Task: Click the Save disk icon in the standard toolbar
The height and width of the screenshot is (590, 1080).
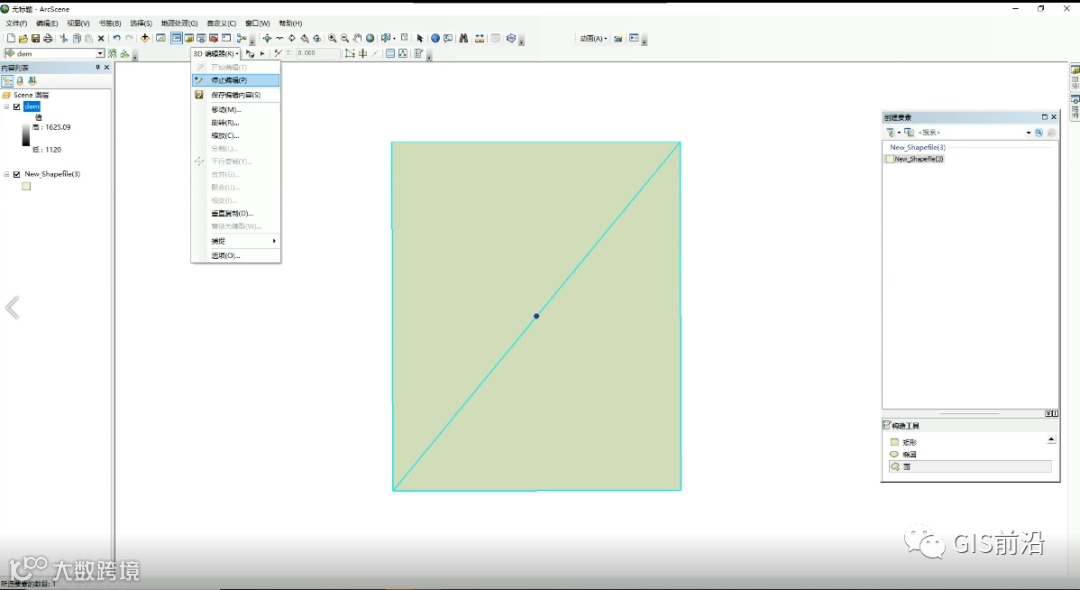Action: click(35, 38)
